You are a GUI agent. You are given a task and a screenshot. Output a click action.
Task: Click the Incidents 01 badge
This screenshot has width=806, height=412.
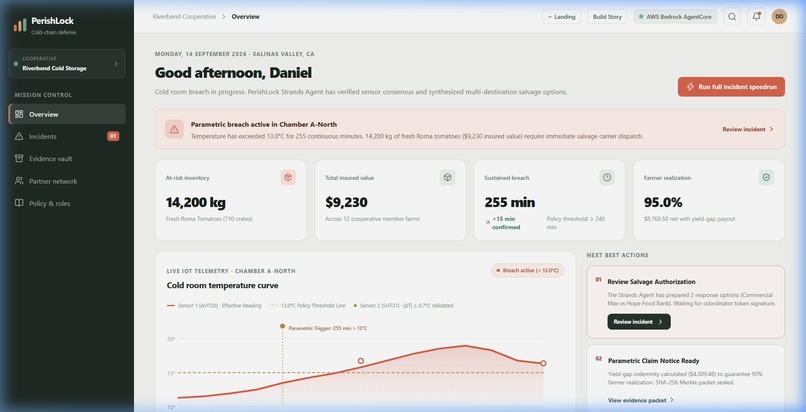tap(113, 136)
